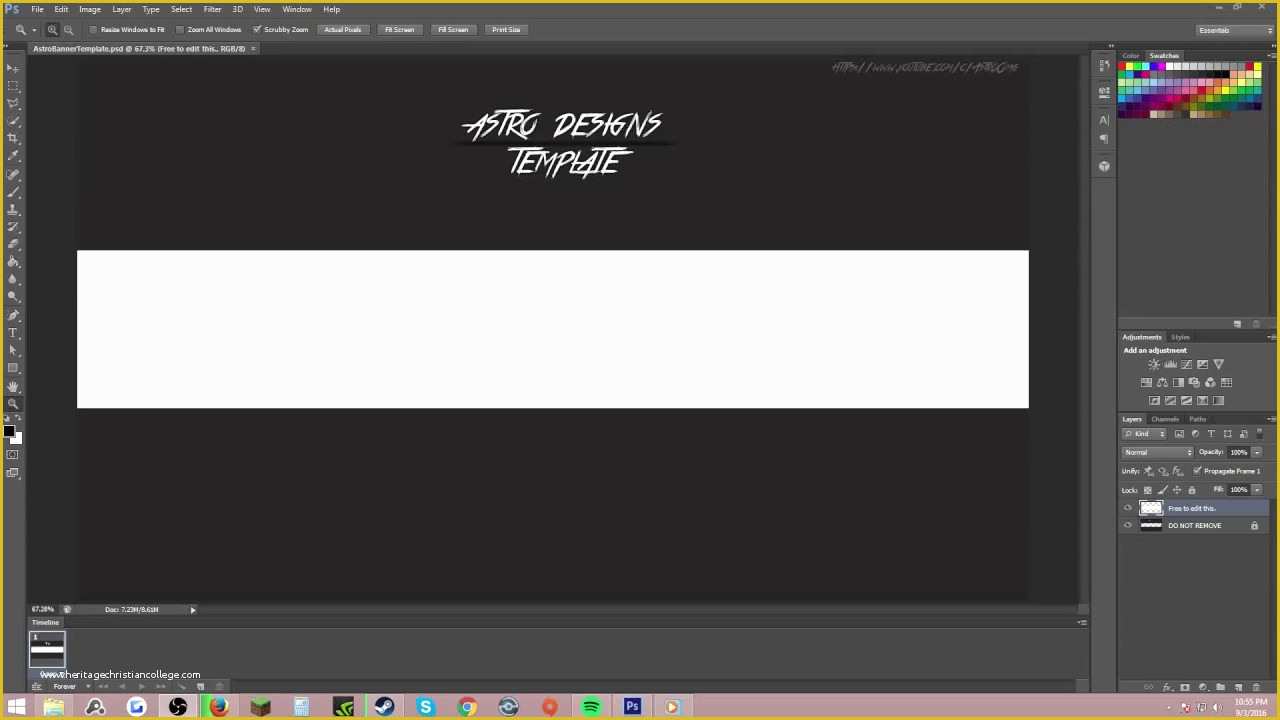The height and width of the screenshot is (720, 1280).
Task: Select the Horizontal Type tool
Action: [x=13, y=332]
